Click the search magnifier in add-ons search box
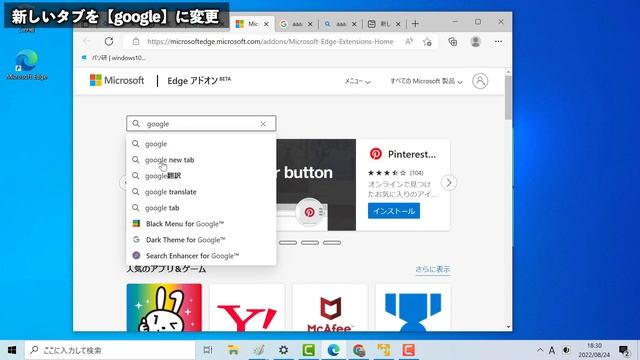Image resolution: width=640 pixels, height=360 pixels. coord(136,123)
